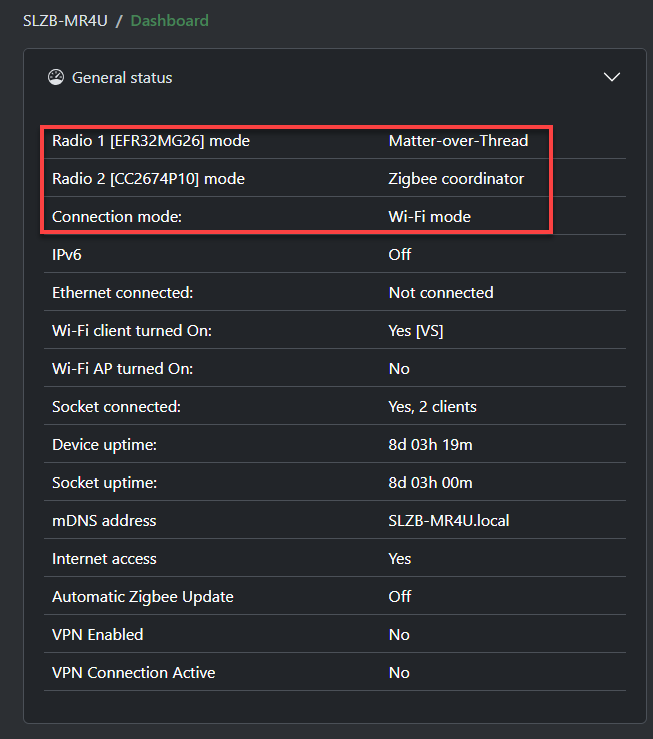Select the Radio 2 CC2674P10 mode row
The width and height of the screenshot is (653, 739).
pos(148,179)
